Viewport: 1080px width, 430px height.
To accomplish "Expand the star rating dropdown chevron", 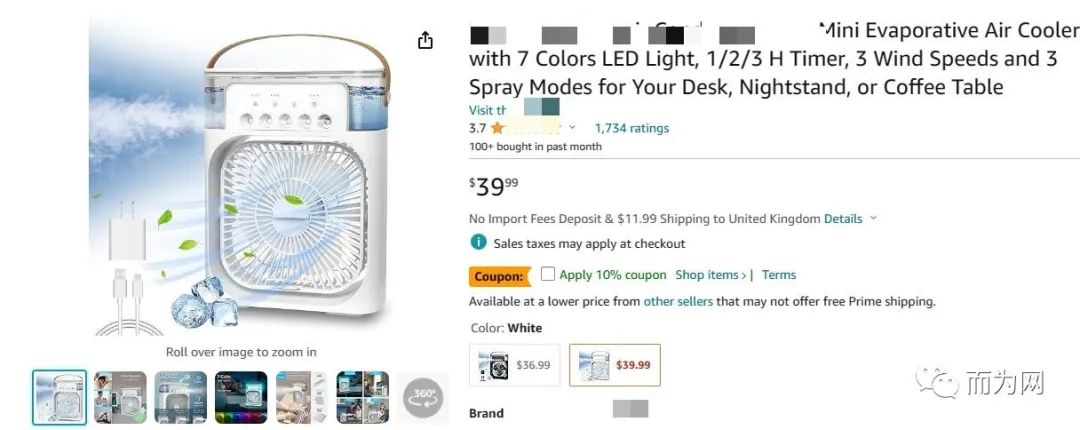I will coord(572,128).
